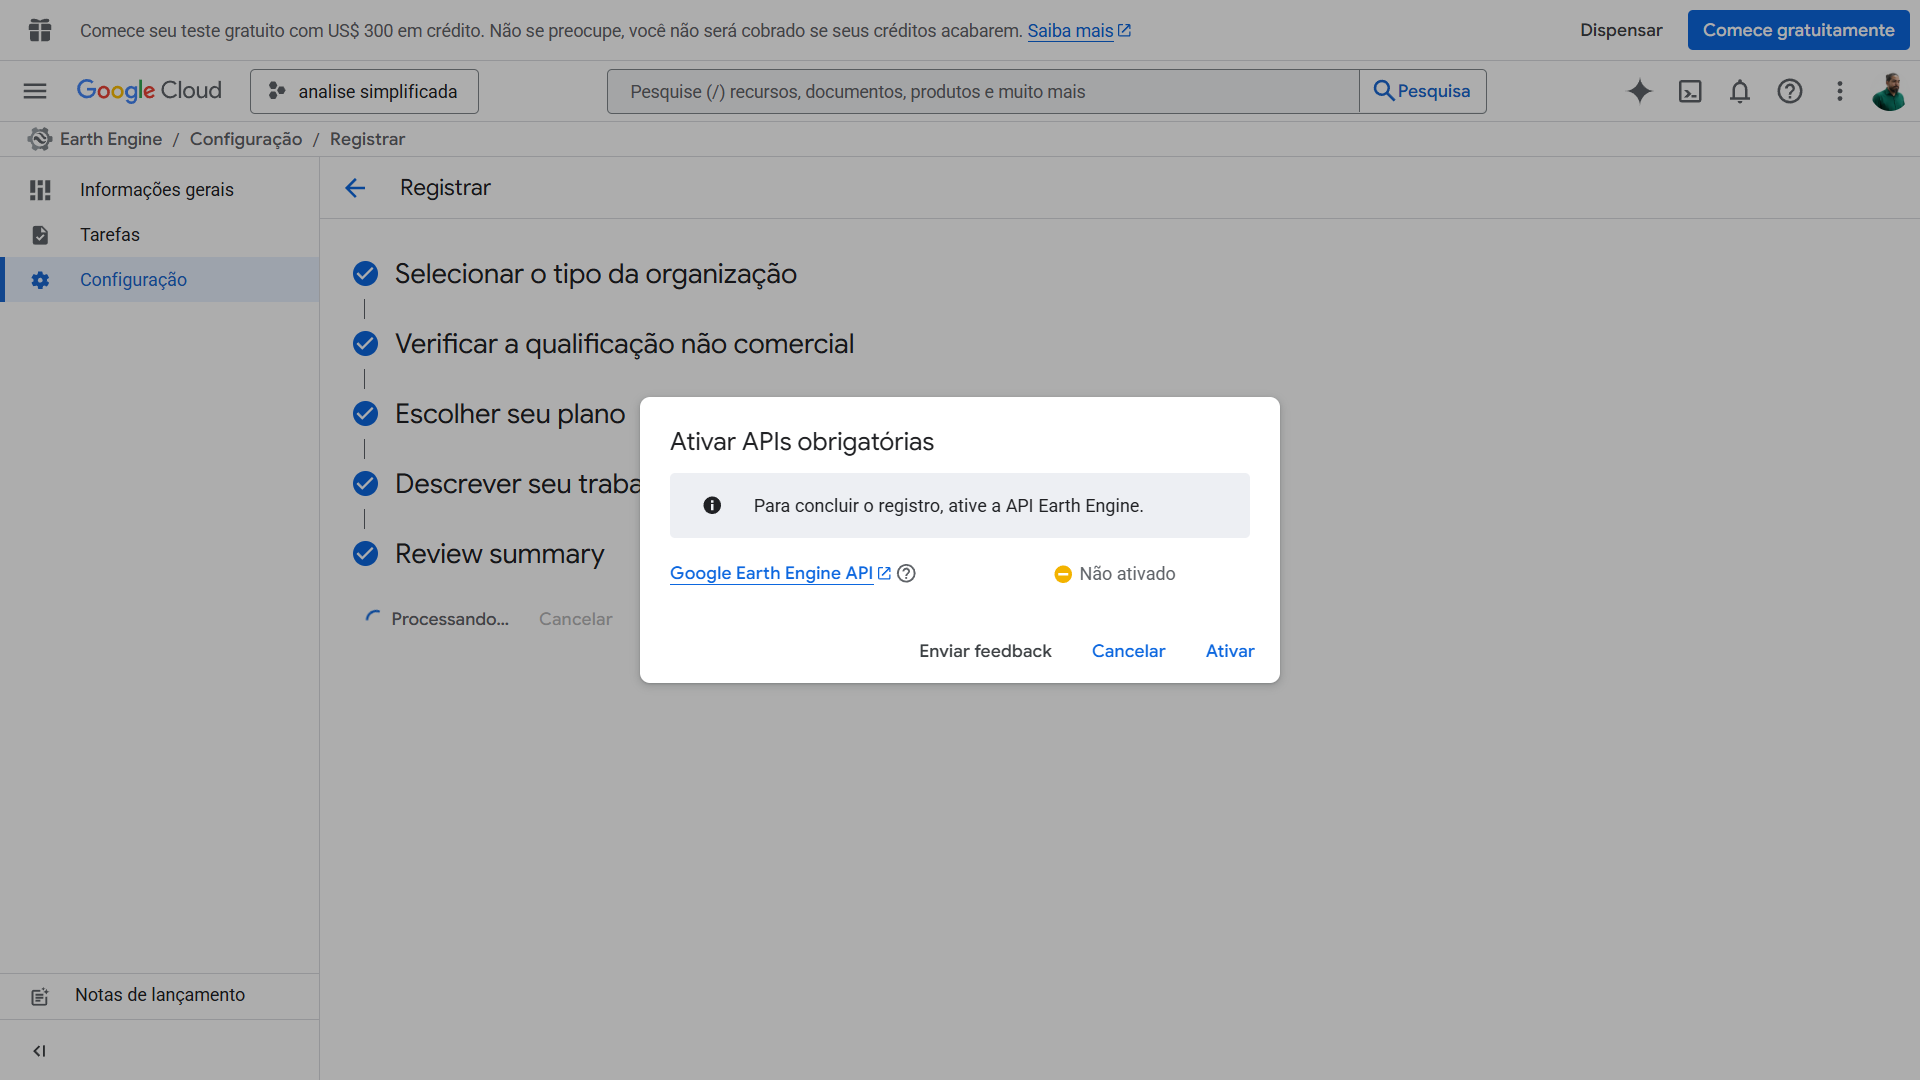Select Tarefas in the sidebar

click(109, 235)
